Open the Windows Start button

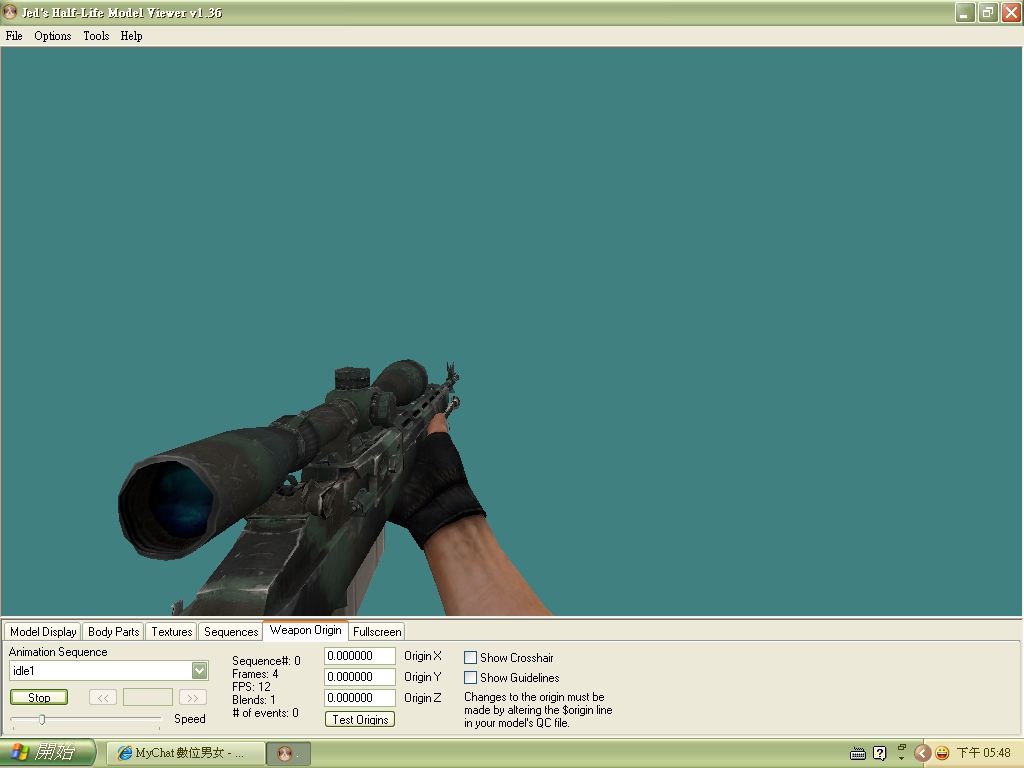[x=48, y=752]
